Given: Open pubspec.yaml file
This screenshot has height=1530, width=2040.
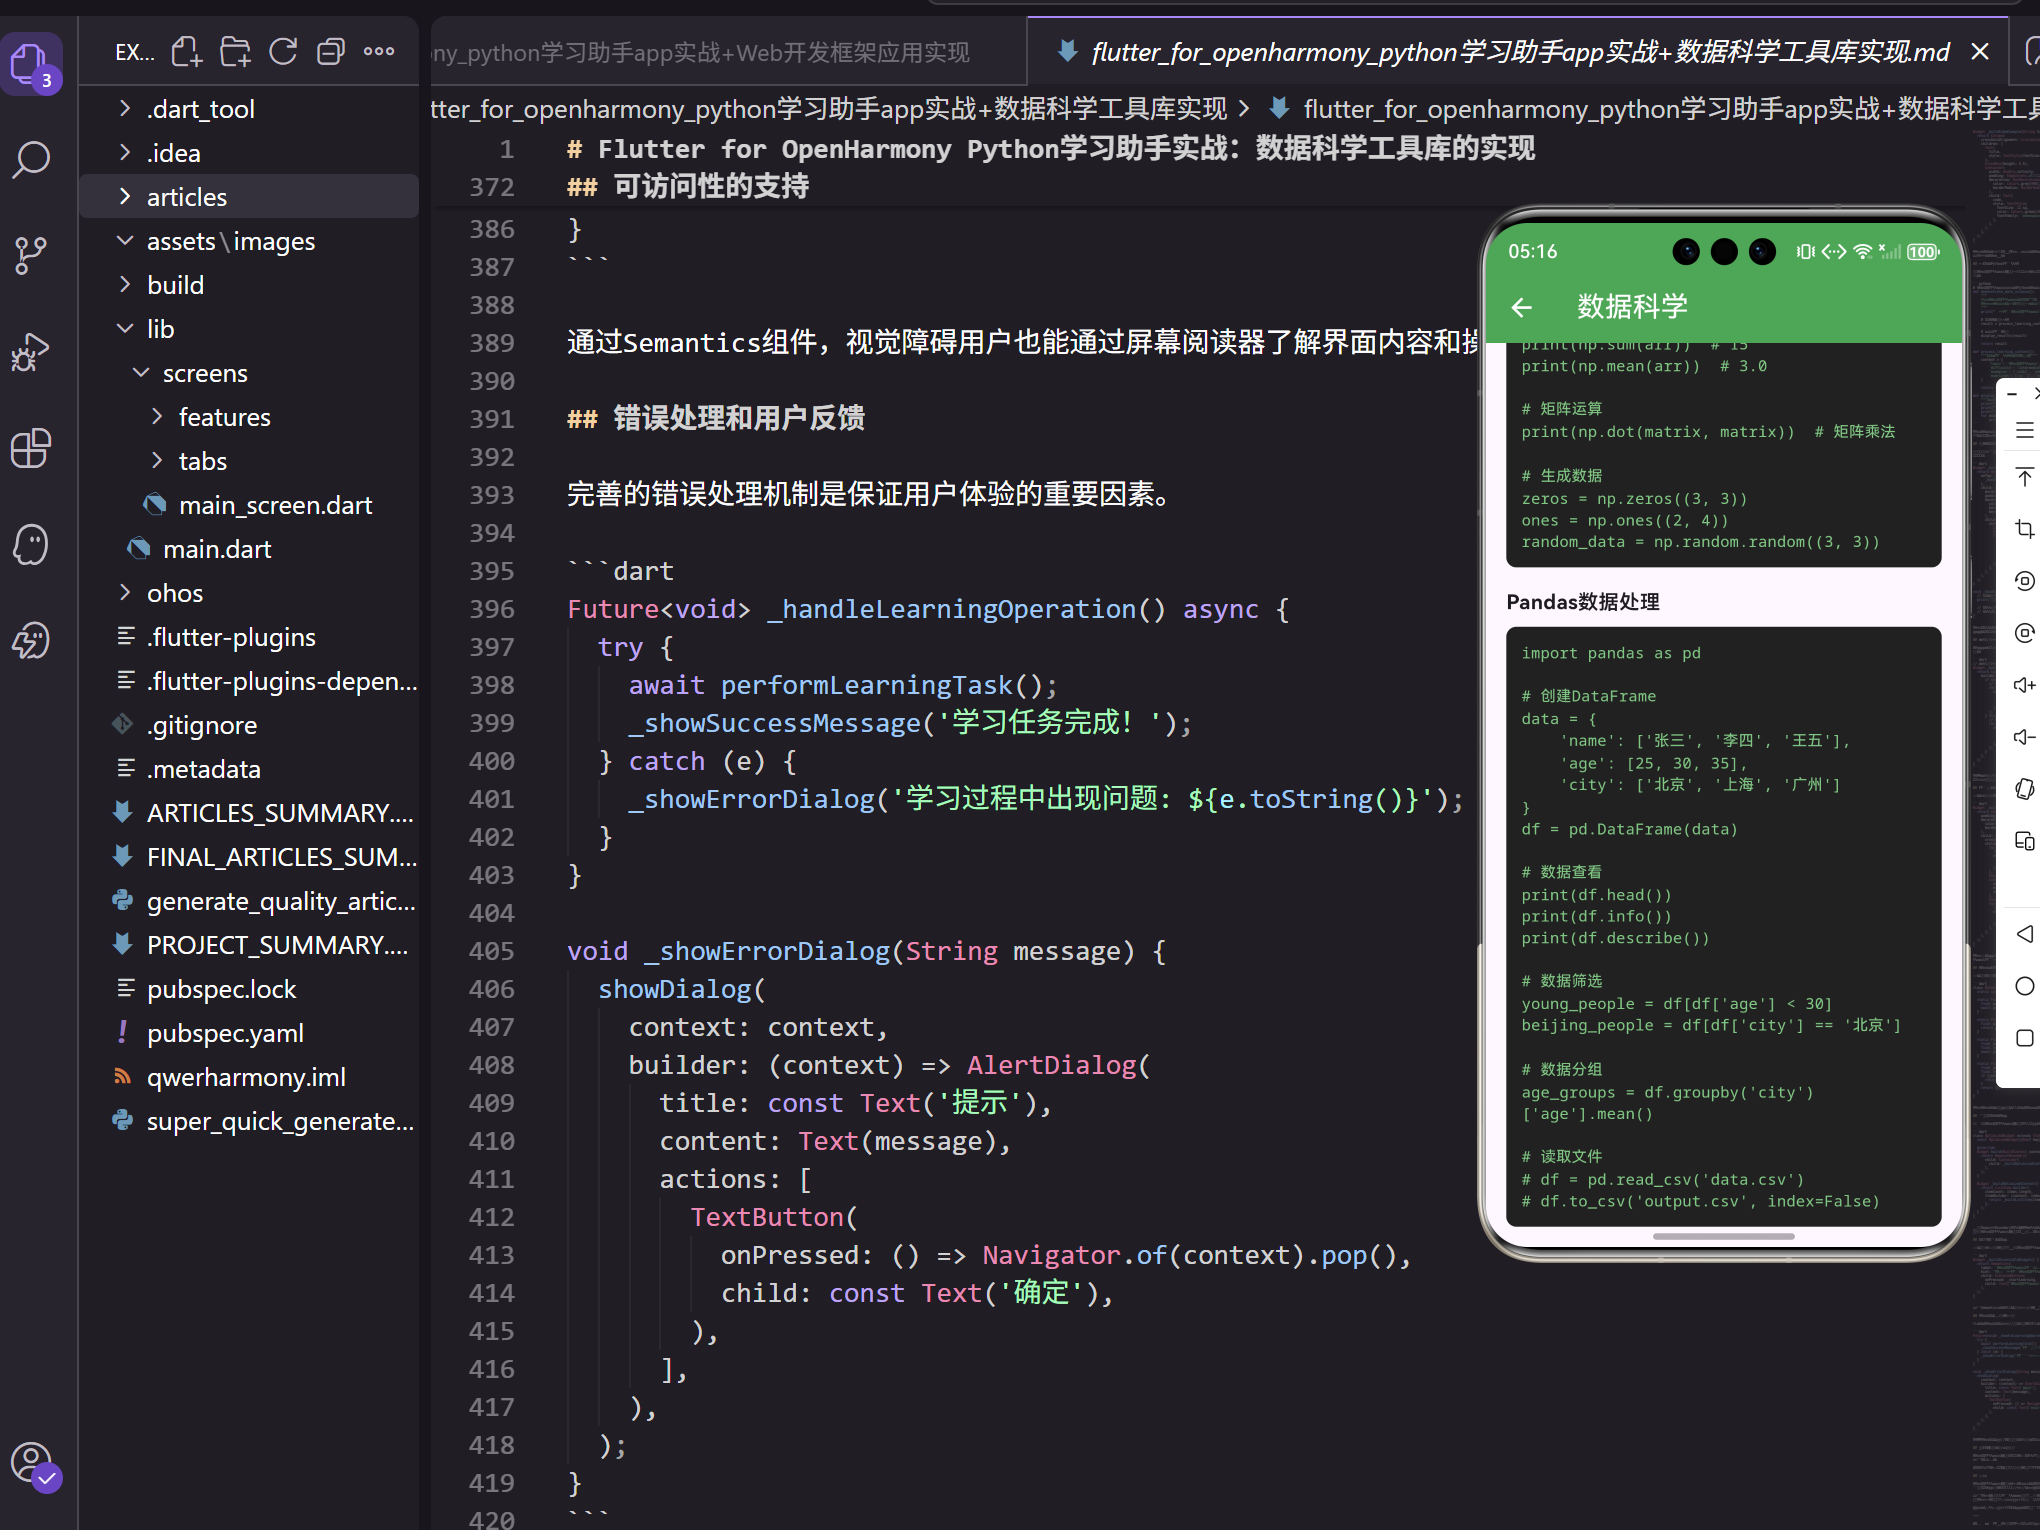Looking at the screenshot, I should pos(225,1033).
